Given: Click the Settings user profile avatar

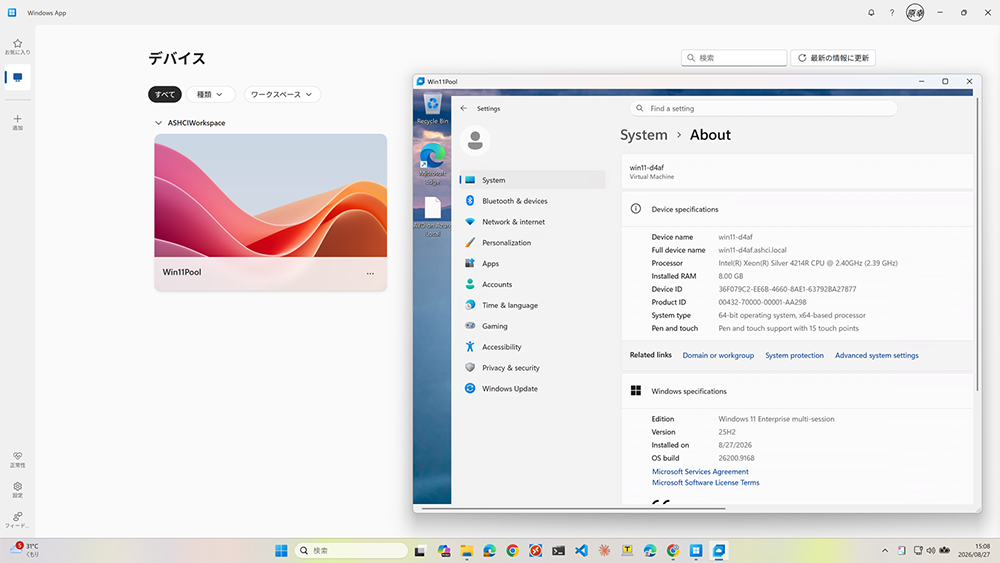Looking at the screenshot, I should click(x=475, y=140).
